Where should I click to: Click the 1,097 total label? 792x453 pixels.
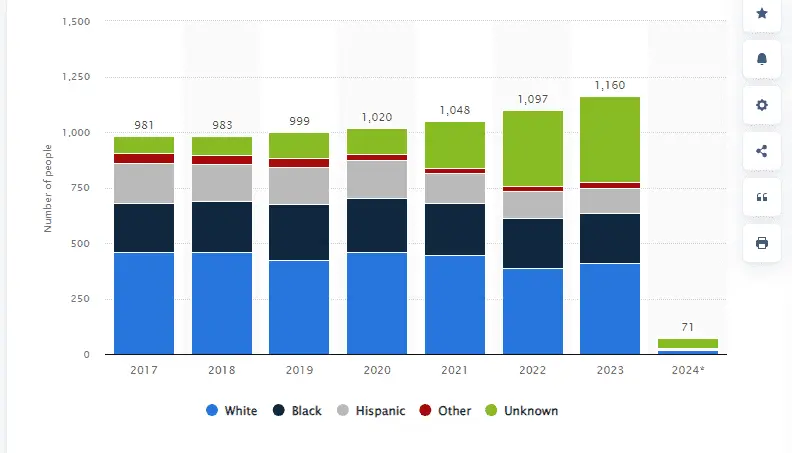click(x=533, y=99)
